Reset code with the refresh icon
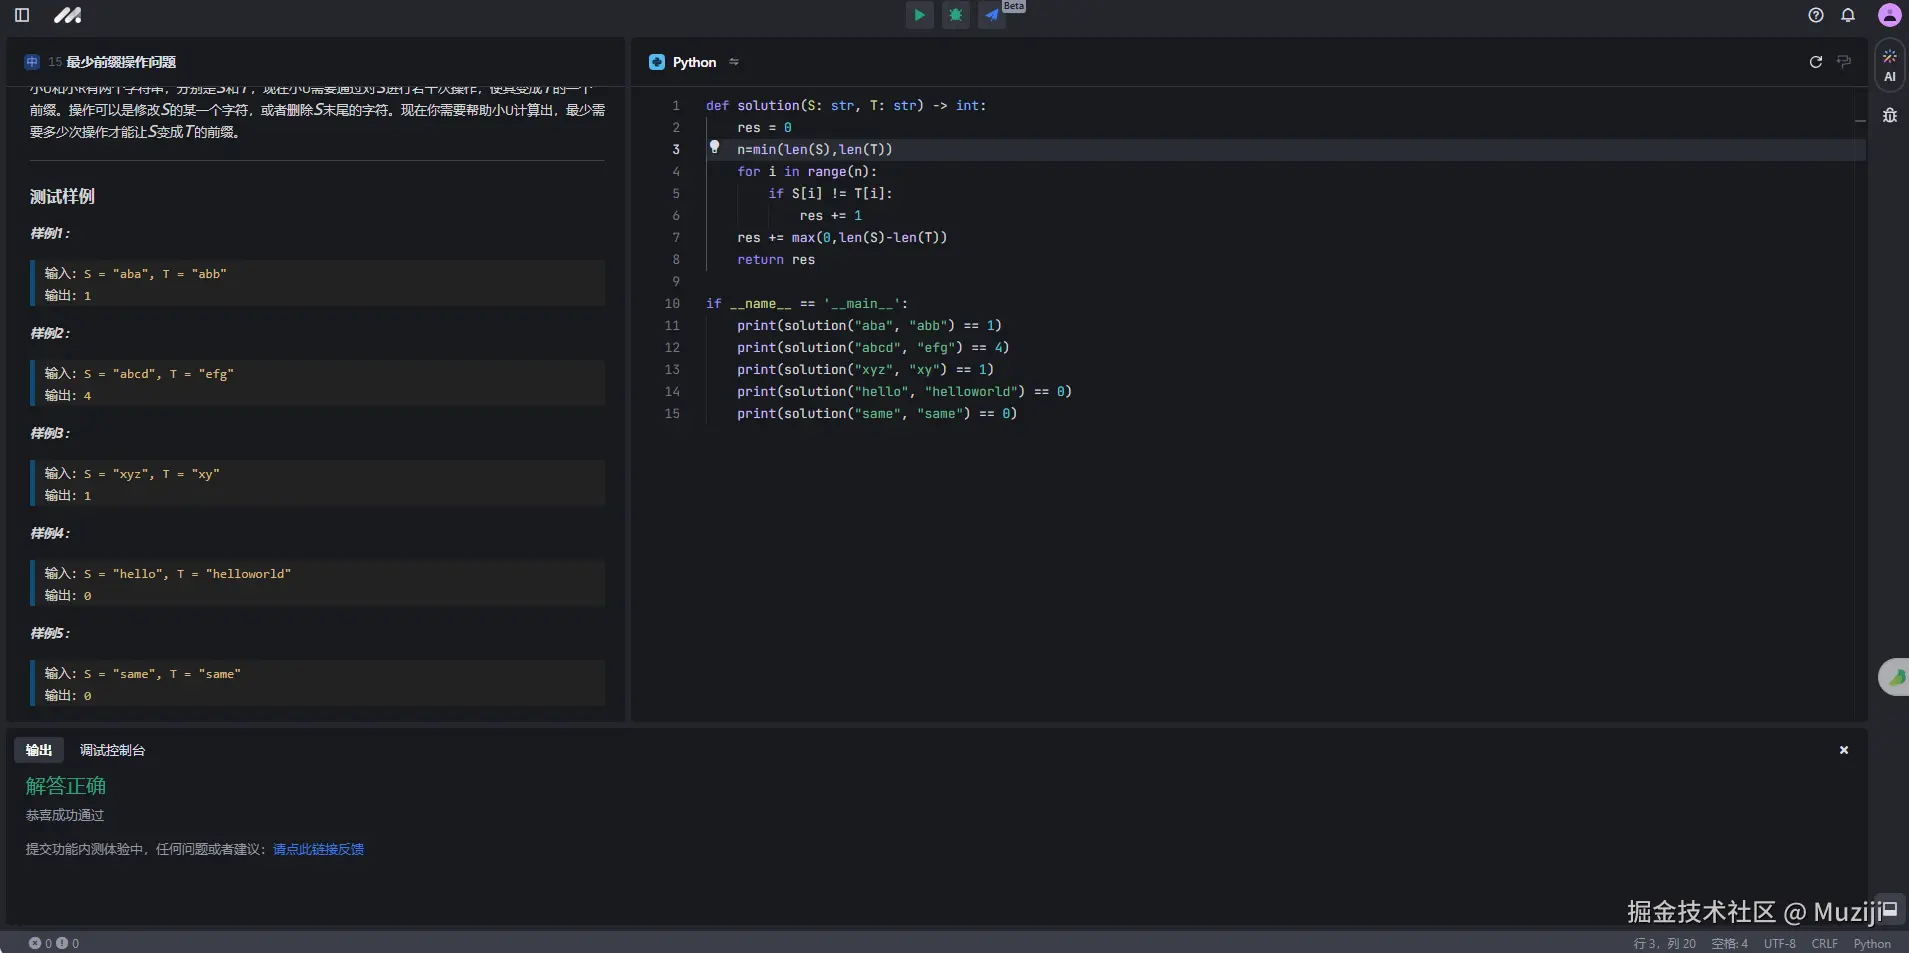This screenshot has height=953, width=1909. click(1816, 62)
